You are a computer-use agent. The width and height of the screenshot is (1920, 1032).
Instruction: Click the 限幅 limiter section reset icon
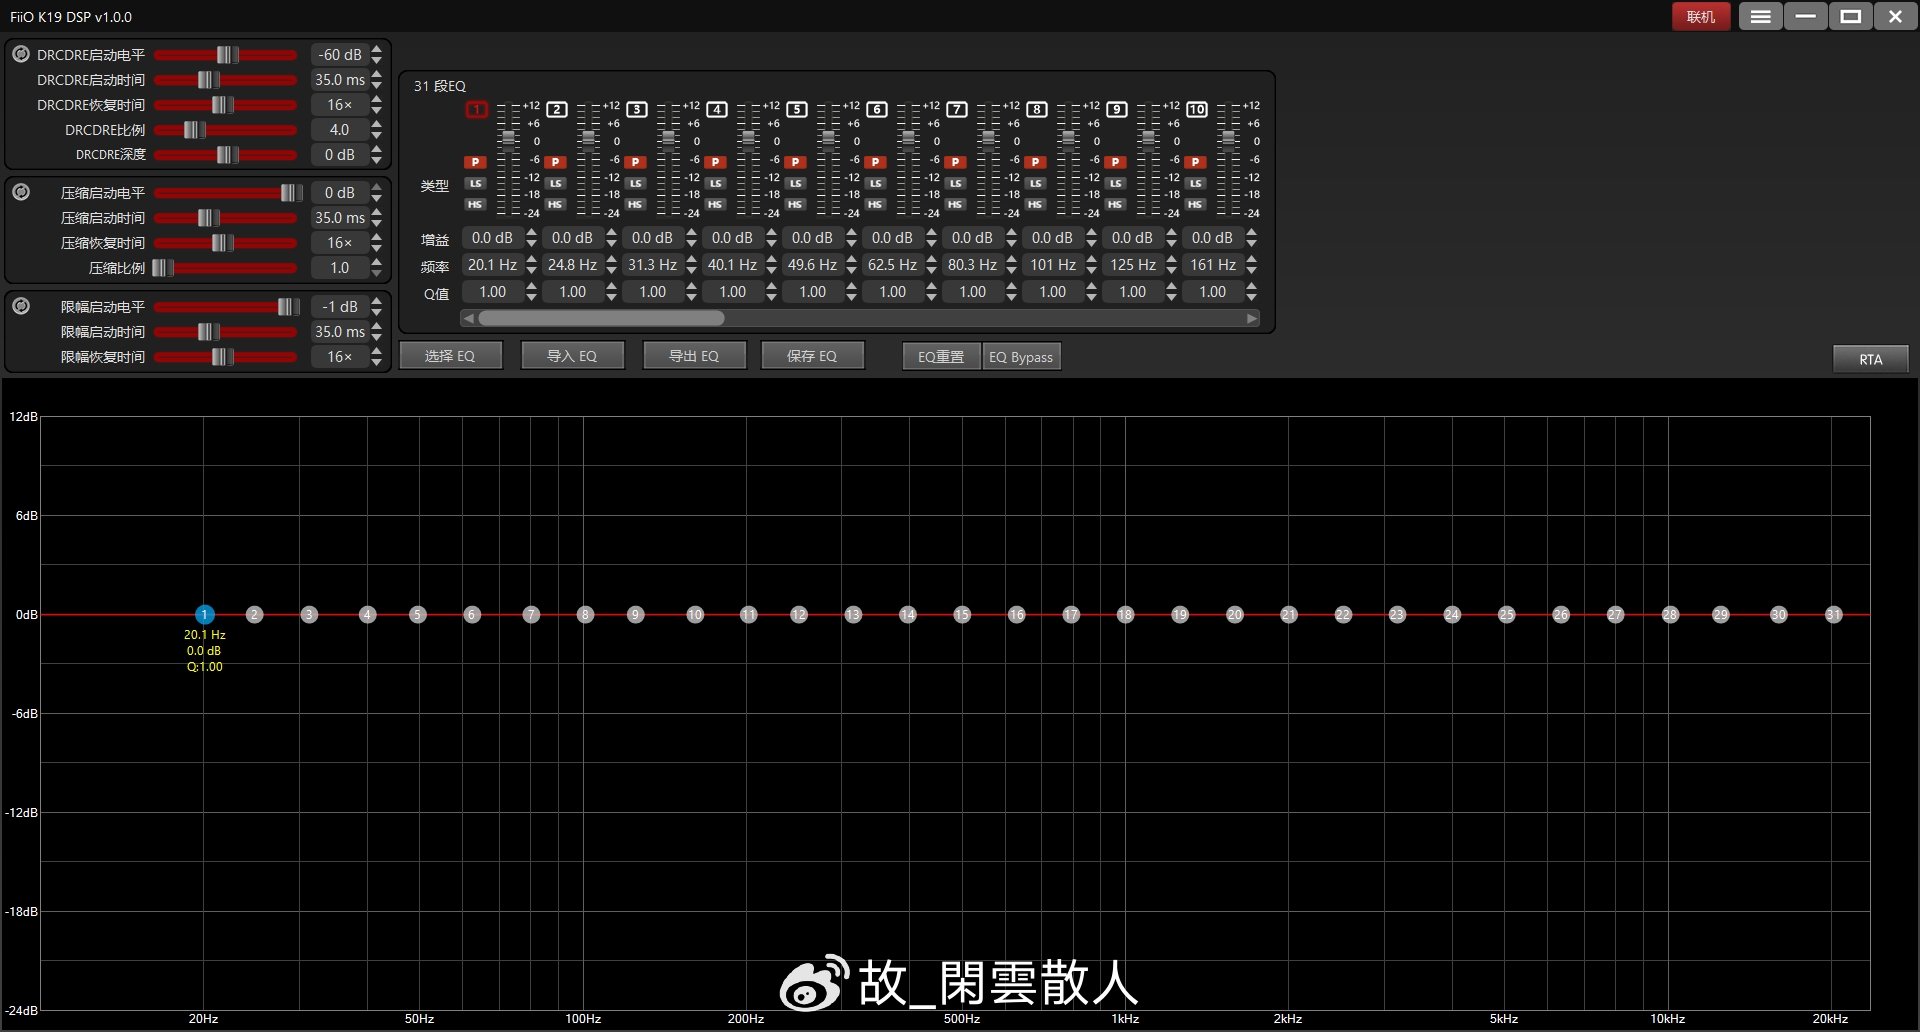pos(21,306)
